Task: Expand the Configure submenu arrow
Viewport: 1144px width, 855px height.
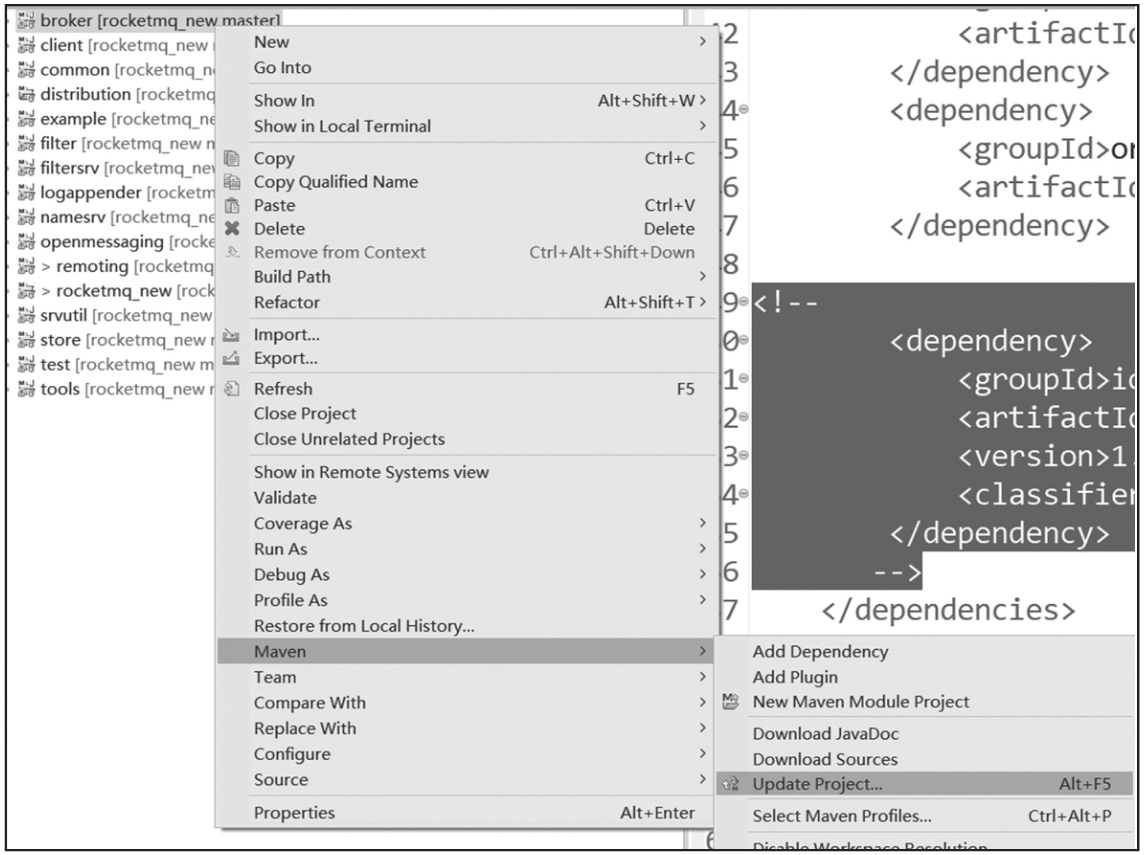Action: (703, 754)
